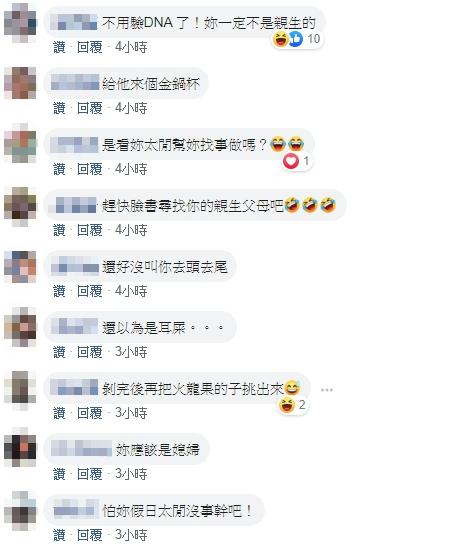The height and width of the screenshot is (547, 454).
Task: Open reactions on the DNA comment
Action: point(297,39)
